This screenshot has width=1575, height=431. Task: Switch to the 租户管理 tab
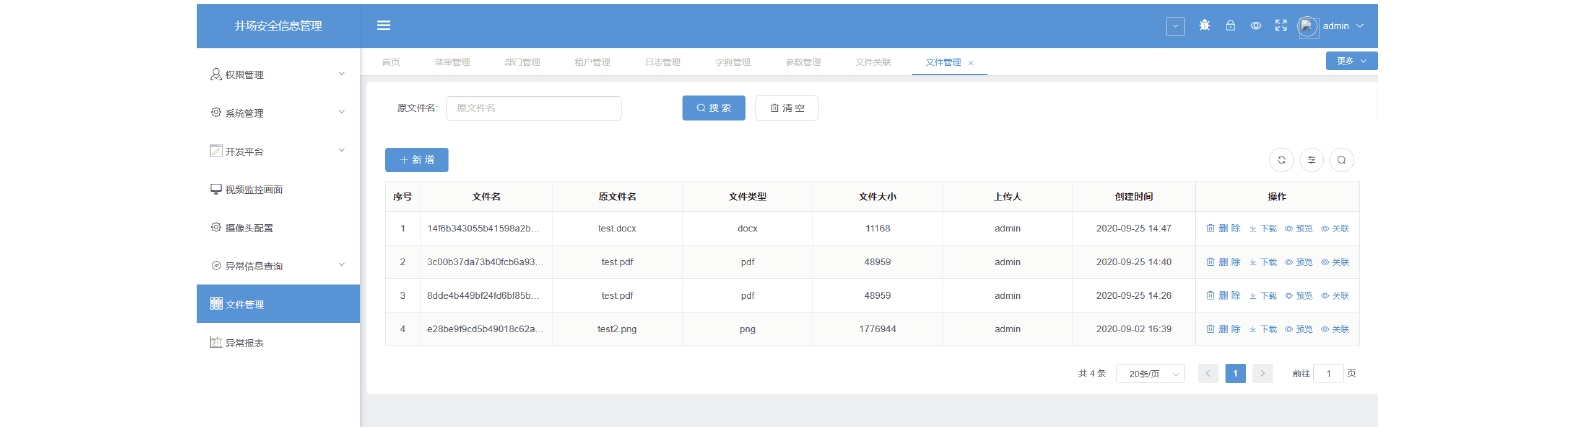[x=592, y=62]
